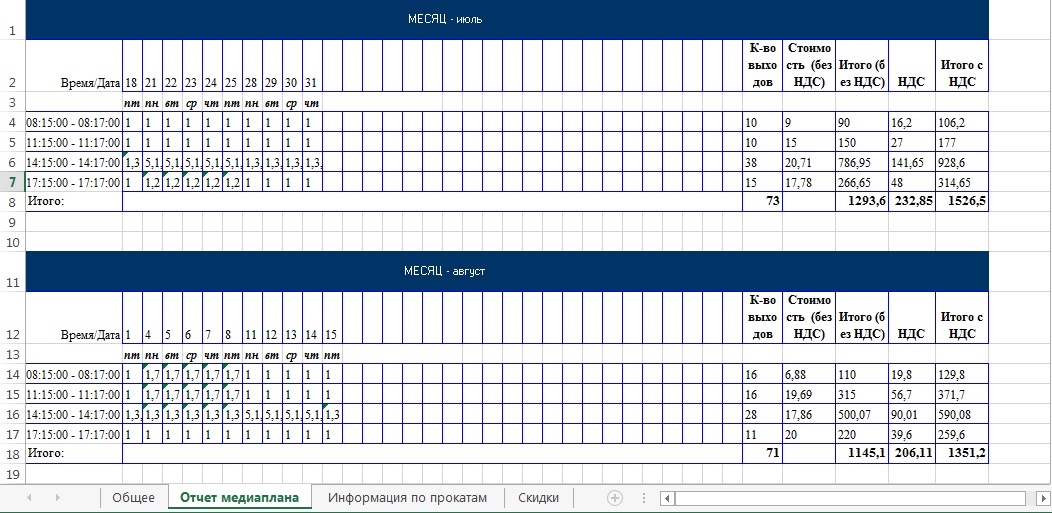Click July Стоимость (без НДС) header
Image resolution: width=1052 pixels, height=513 pixels.
pos(808,66)
